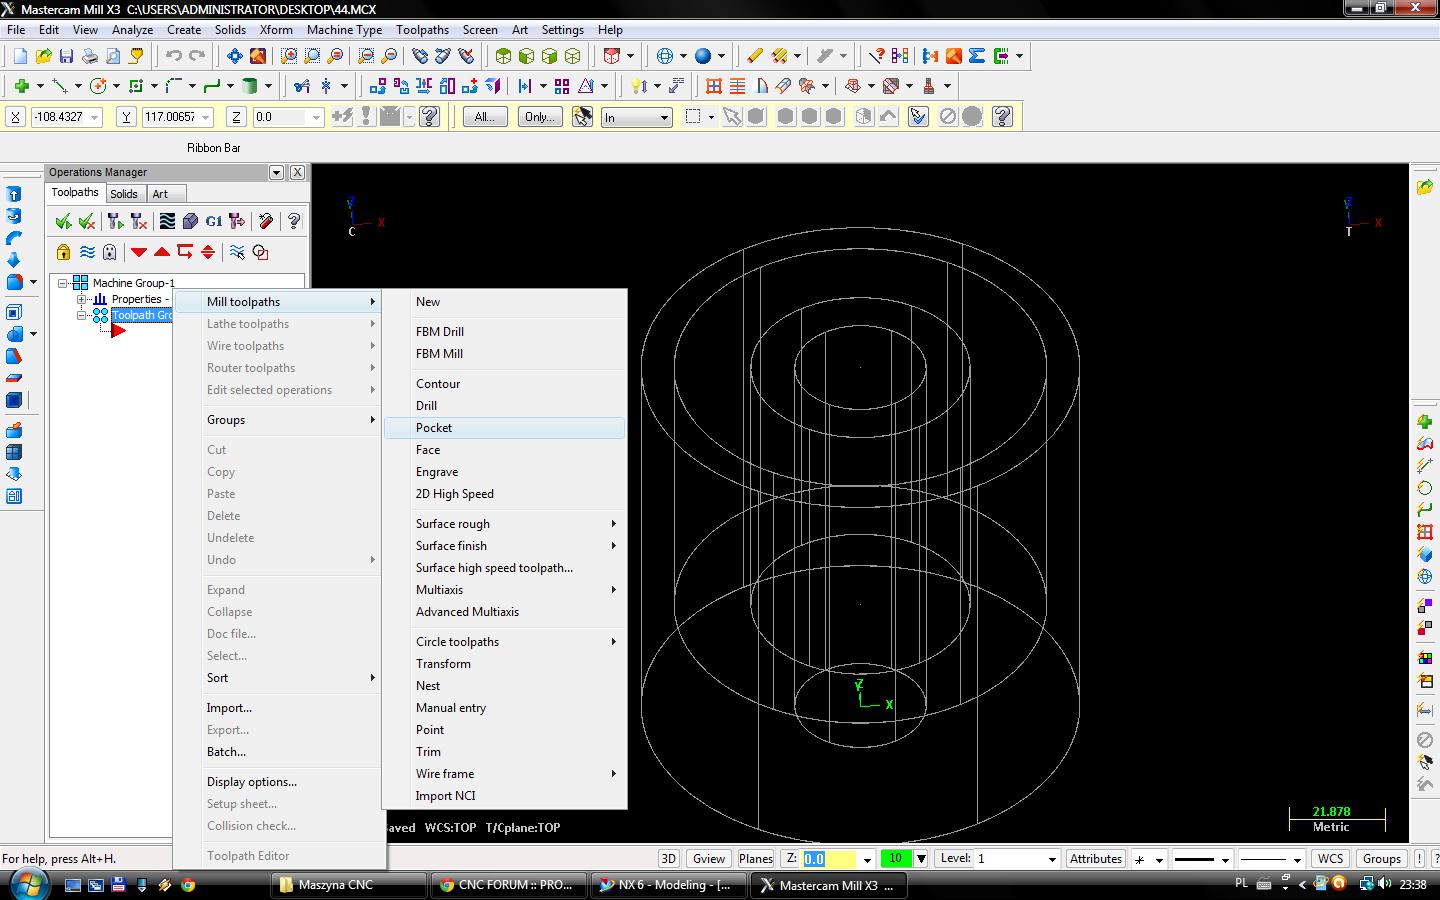Click the Backplot selected operations waves icon
The image size is (1440, 900).
(x=167, y=221)
